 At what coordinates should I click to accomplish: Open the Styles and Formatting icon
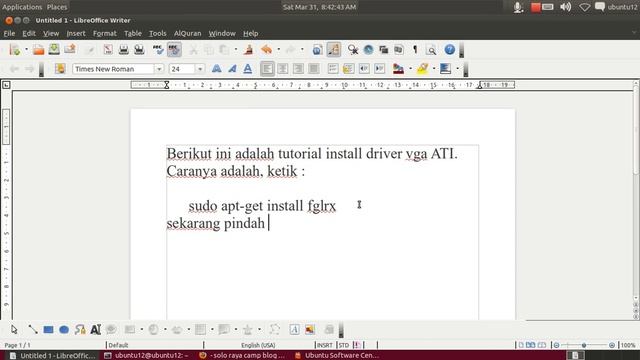(60, 69)
